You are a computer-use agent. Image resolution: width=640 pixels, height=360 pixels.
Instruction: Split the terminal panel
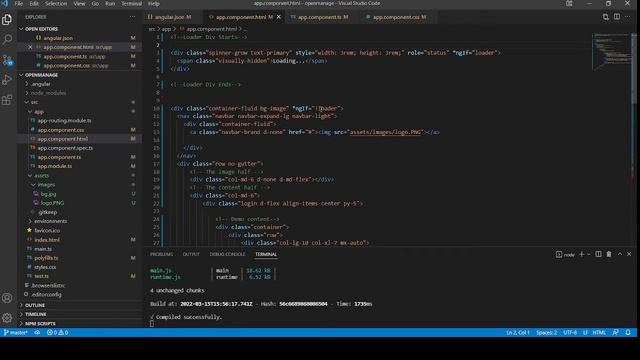click(x=598, y=254)
